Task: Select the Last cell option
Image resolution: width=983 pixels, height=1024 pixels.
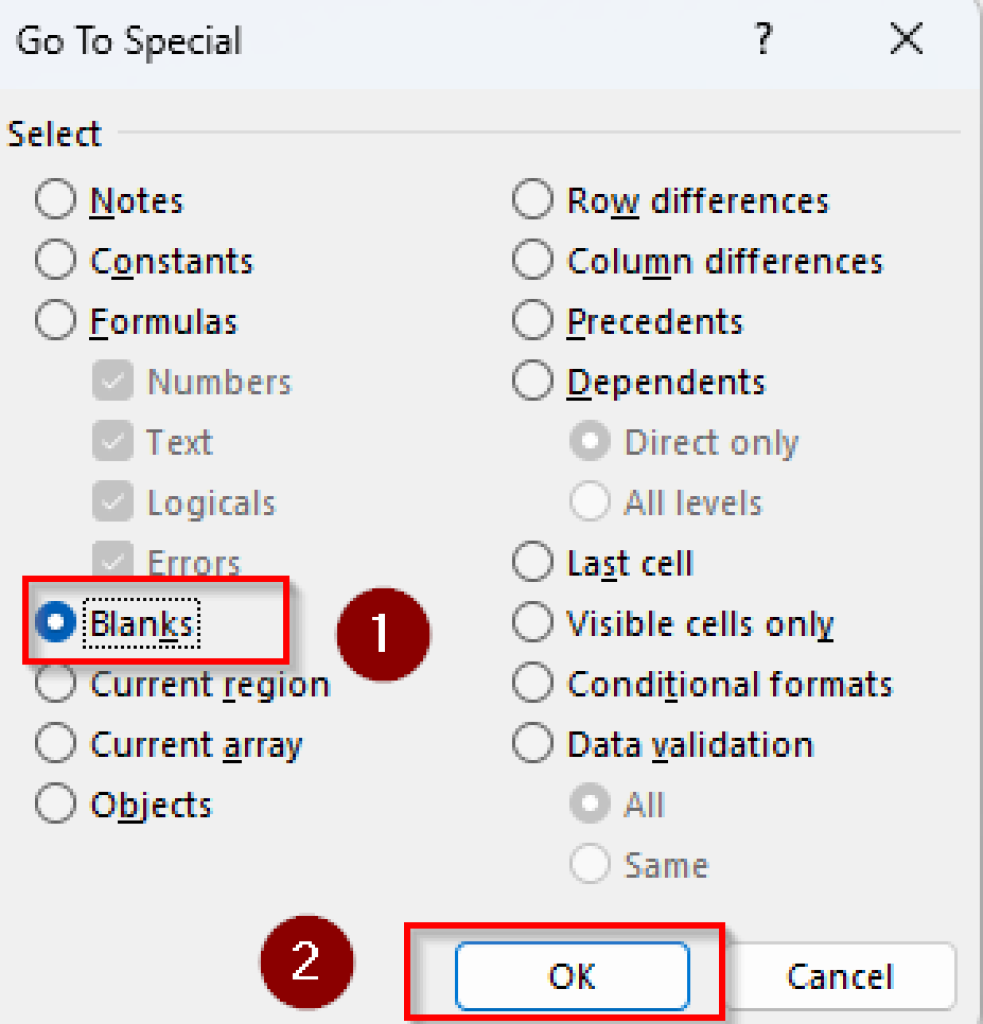Action: [532, 562]
